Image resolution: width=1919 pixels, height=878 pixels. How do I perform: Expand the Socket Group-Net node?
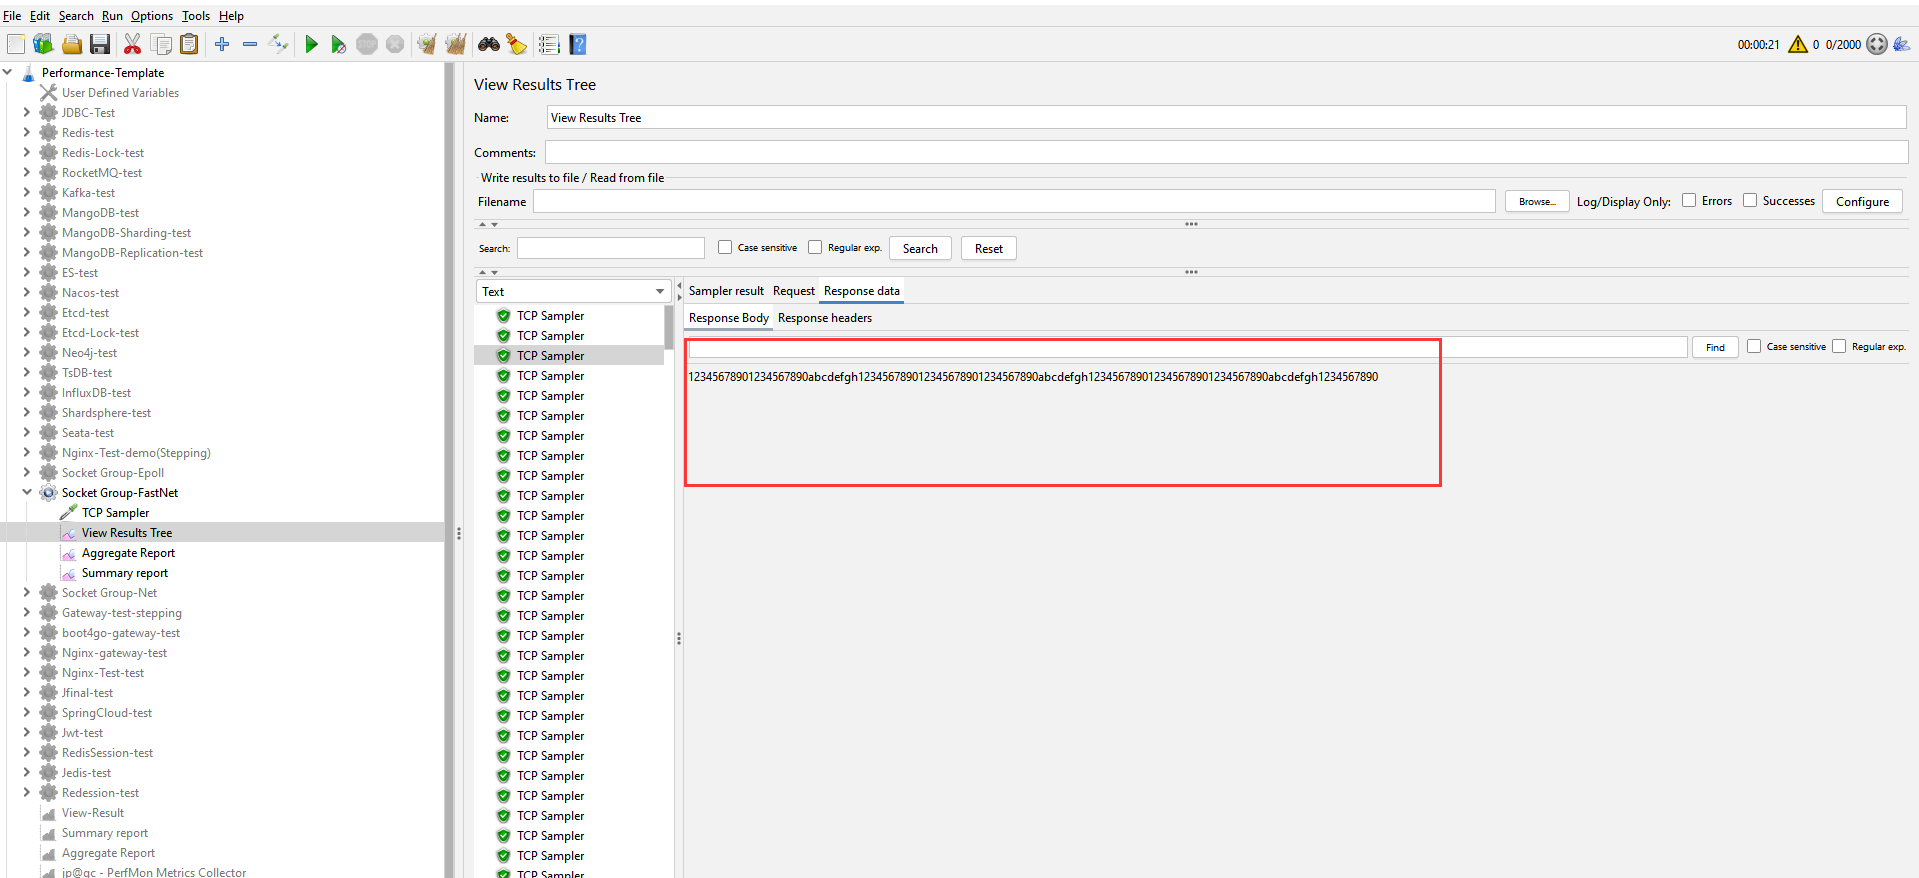pos(27,592)
